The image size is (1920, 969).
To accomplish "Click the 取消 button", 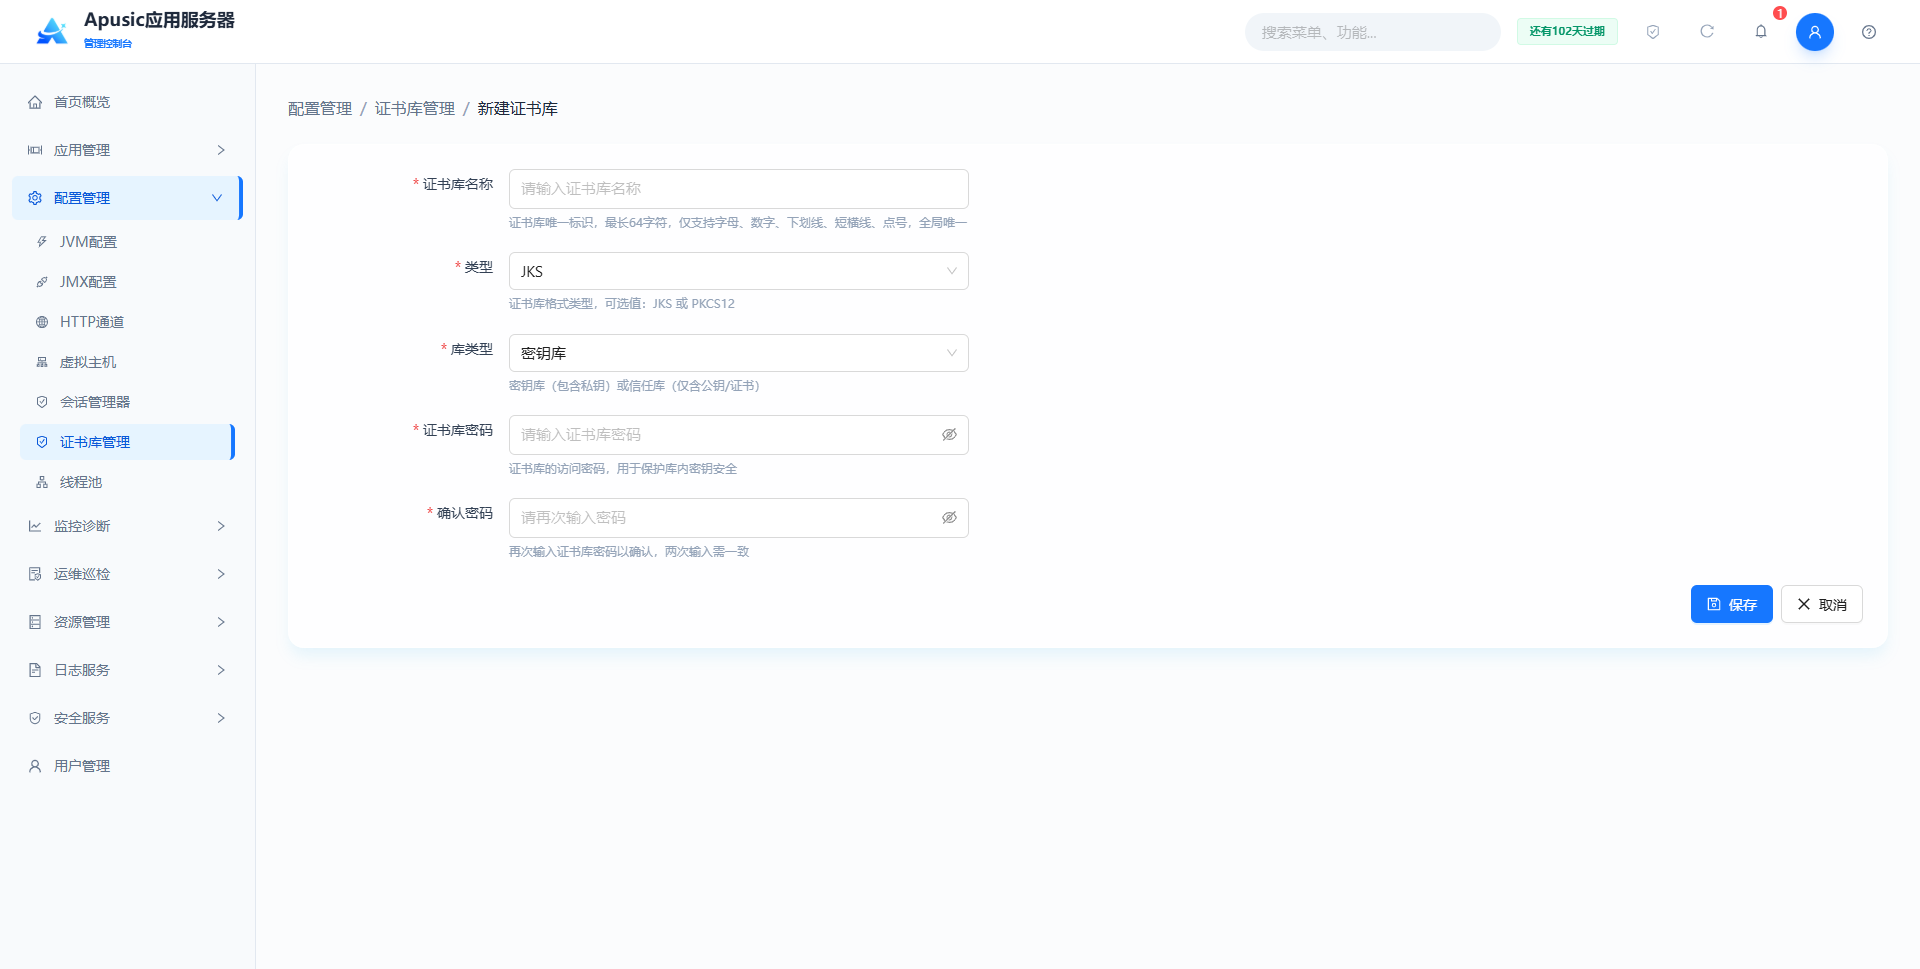I will point(1822,604).
